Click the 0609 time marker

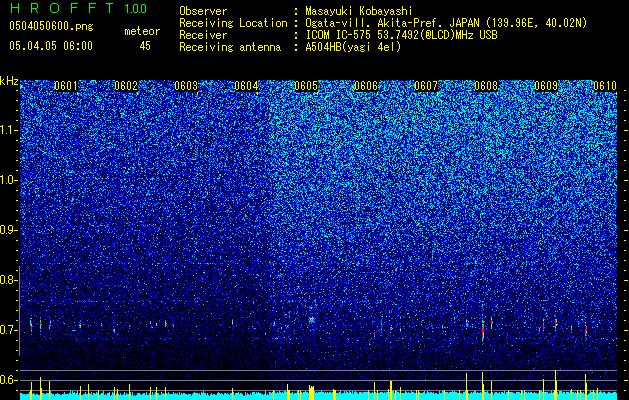pyautogui.click(x=546, y=86)
